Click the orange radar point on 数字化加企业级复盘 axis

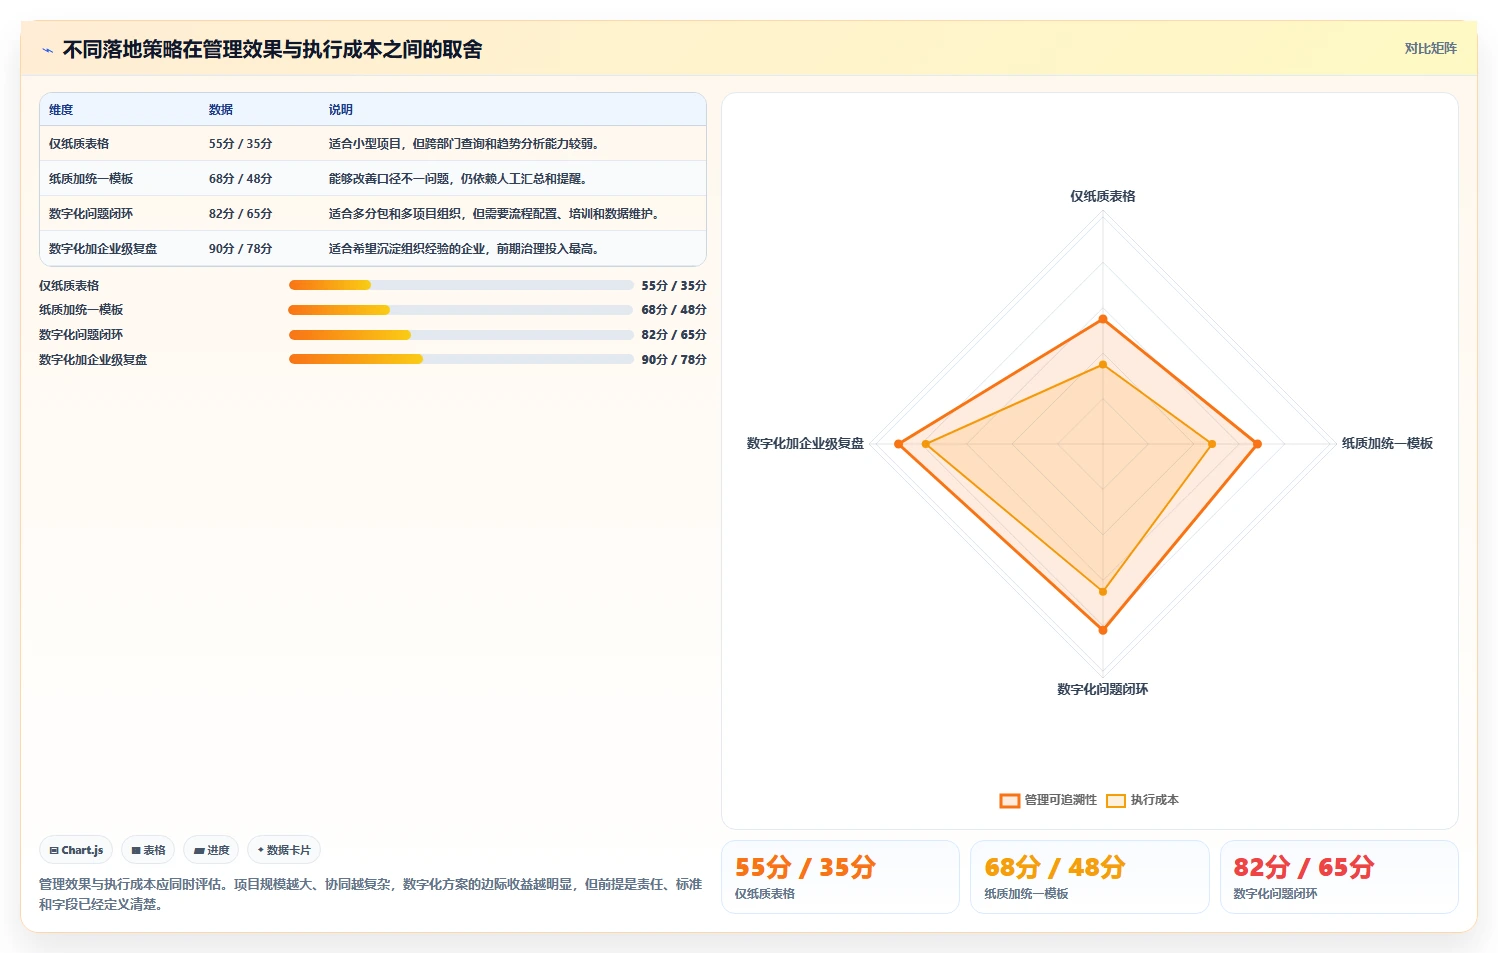899,444
